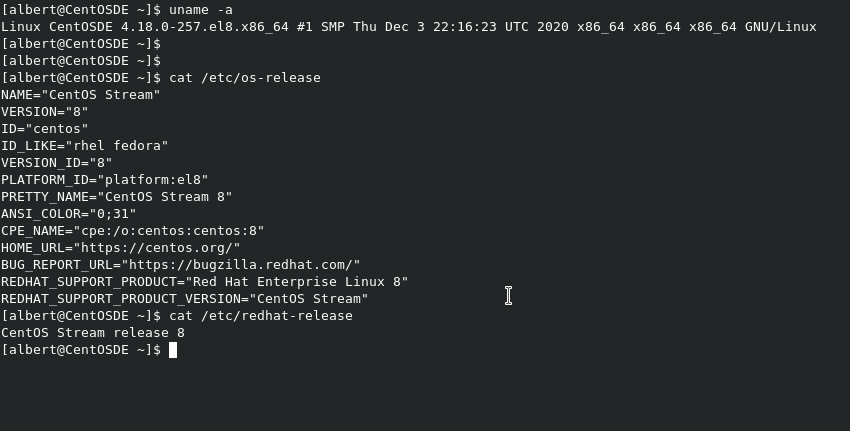Click the PRETTY_NAME="CentOS Stream 8" line
850x431 pixels.
(116, 196)
